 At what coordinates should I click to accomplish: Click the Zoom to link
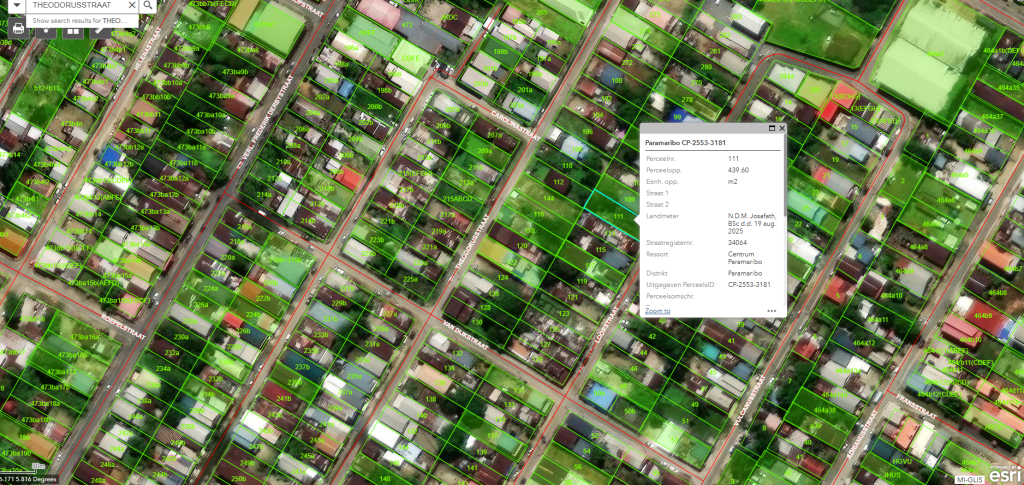tap(657, 311)
